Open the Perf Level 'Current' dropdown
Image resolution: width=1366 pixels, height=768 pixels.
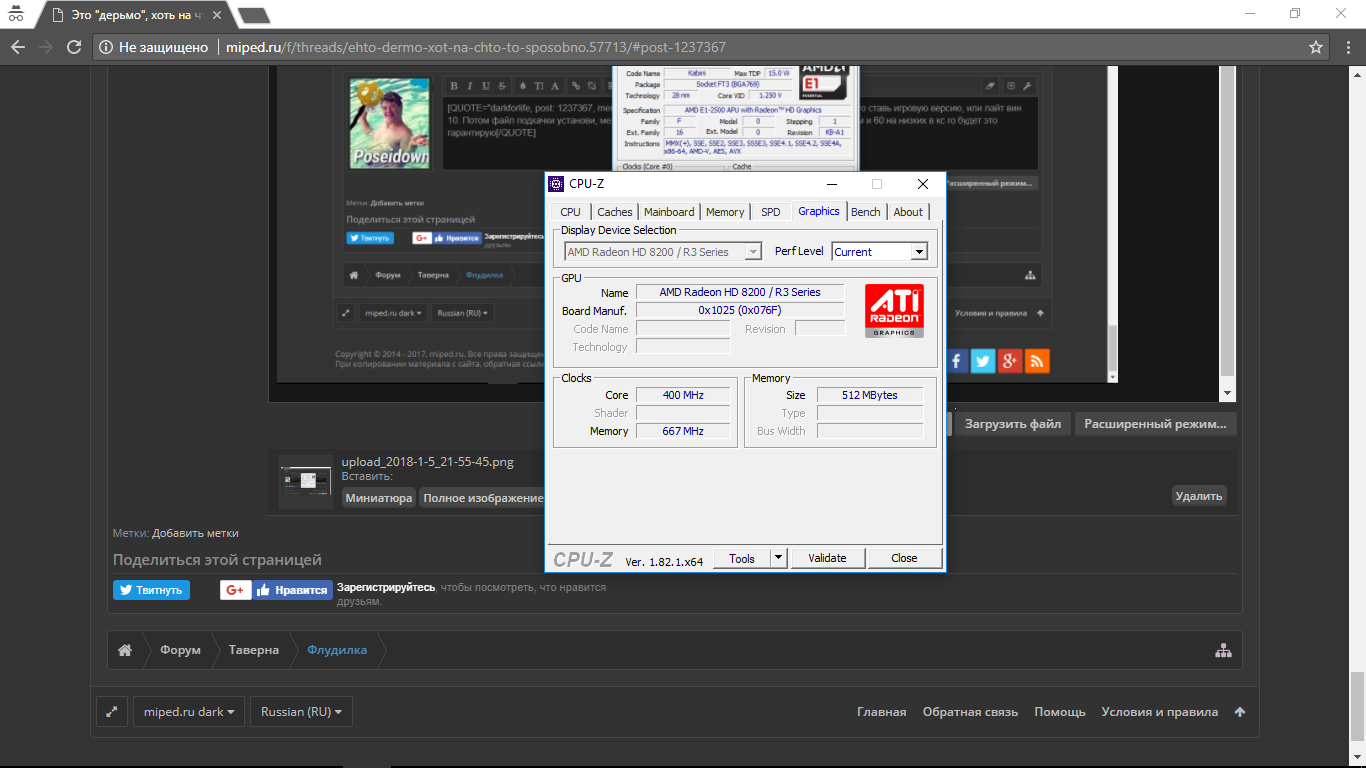pyautogui.click(x=880, y=252)
